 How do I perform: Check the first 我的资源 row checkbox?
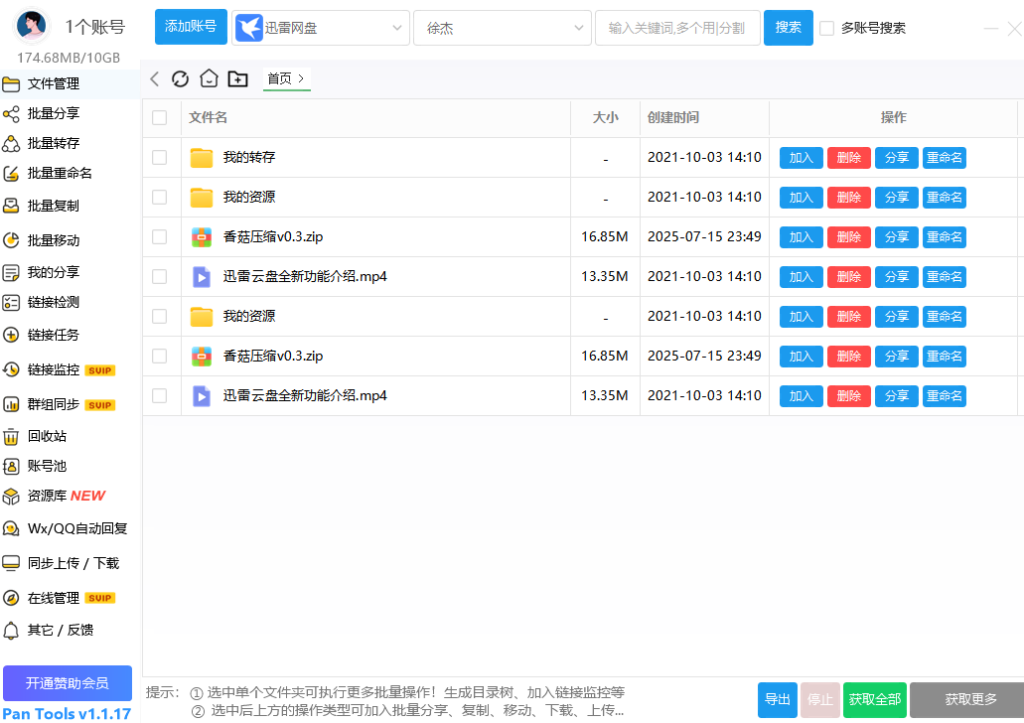[x=159, y=197]
